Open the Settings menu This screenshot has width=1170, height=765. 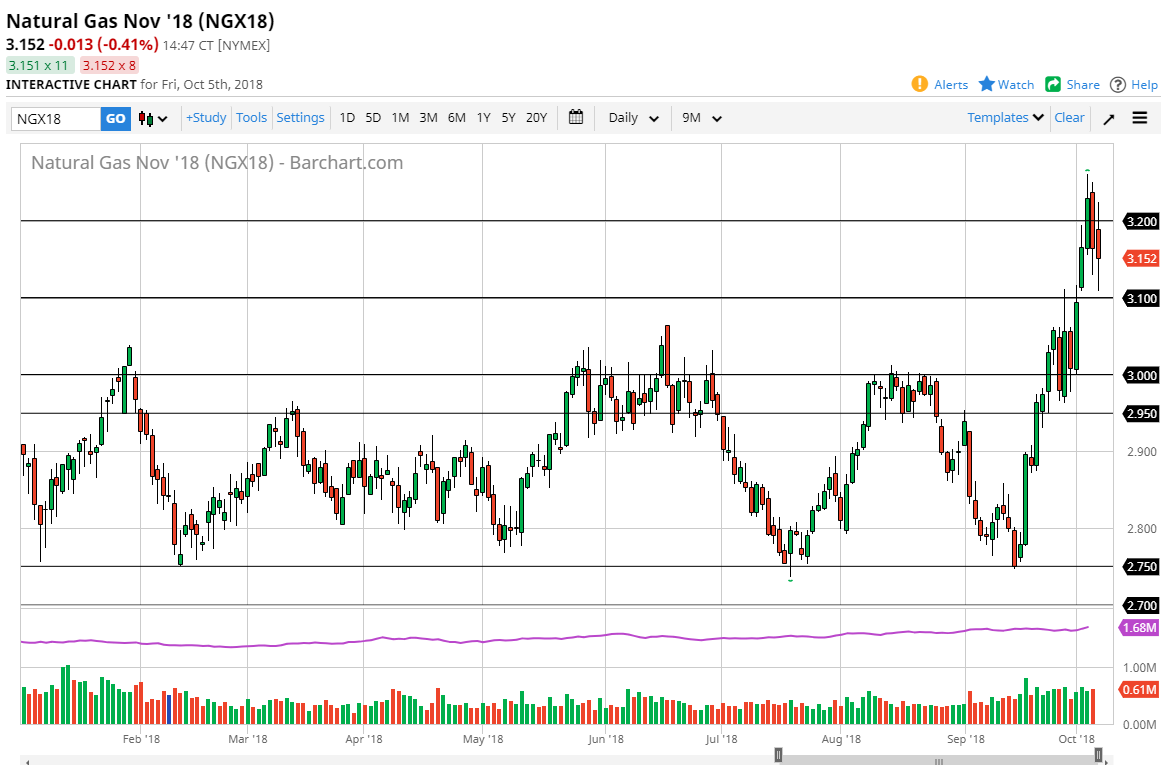pos(300,118)
